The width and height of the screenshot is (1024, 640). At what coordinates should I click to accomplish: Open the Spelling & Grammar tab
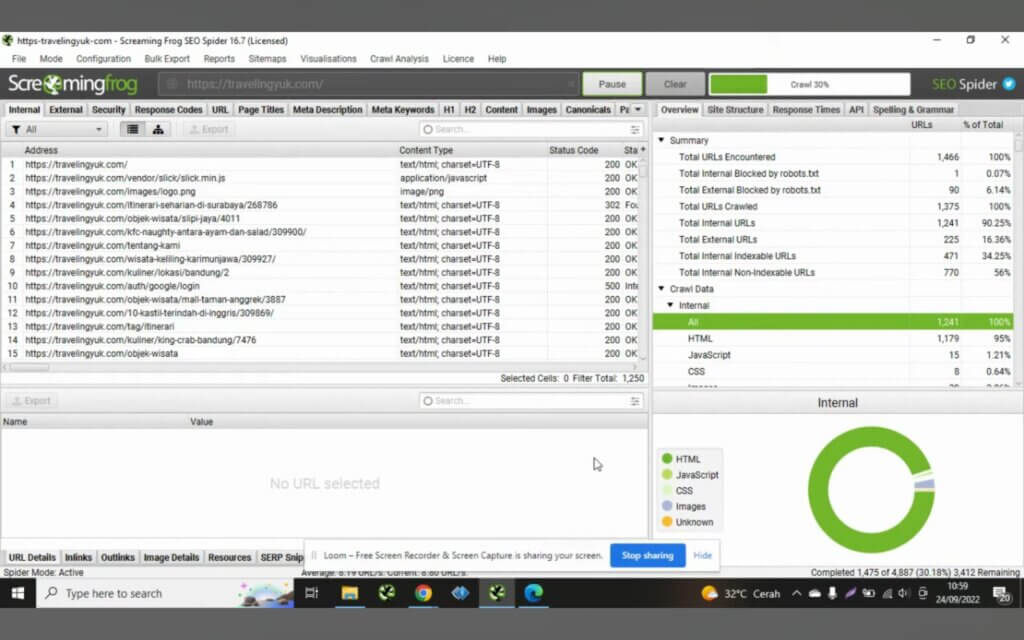pyautogui.click(x=913, y=110)
